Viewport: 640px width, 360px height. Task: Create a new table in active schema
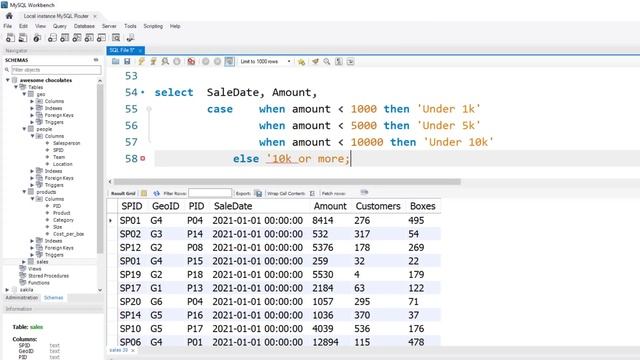point(64,38)
